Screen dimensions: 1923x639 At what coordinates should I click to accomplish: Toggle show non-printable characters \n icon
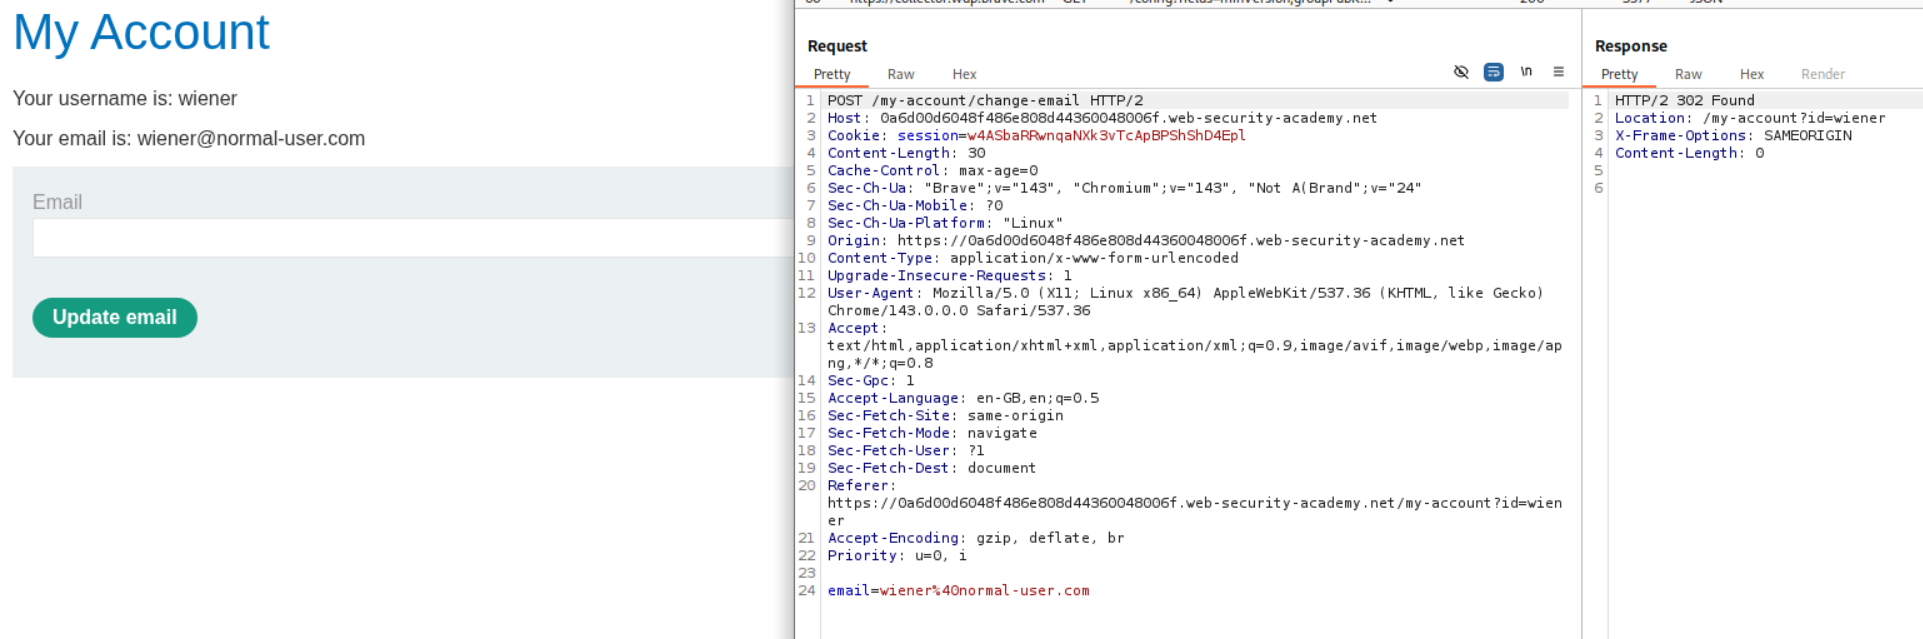pyautogui.click(x=1526, y=72)
